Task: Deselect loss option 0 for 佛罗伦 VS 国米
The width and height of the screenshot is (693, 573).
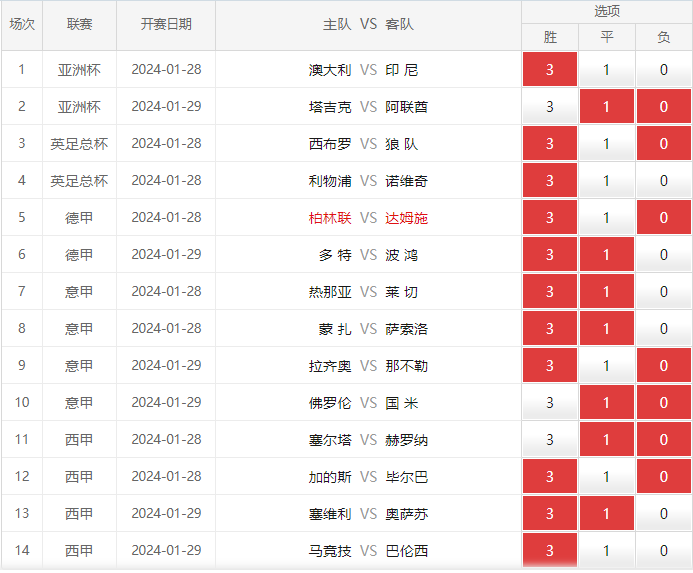Action: (663, 402)
